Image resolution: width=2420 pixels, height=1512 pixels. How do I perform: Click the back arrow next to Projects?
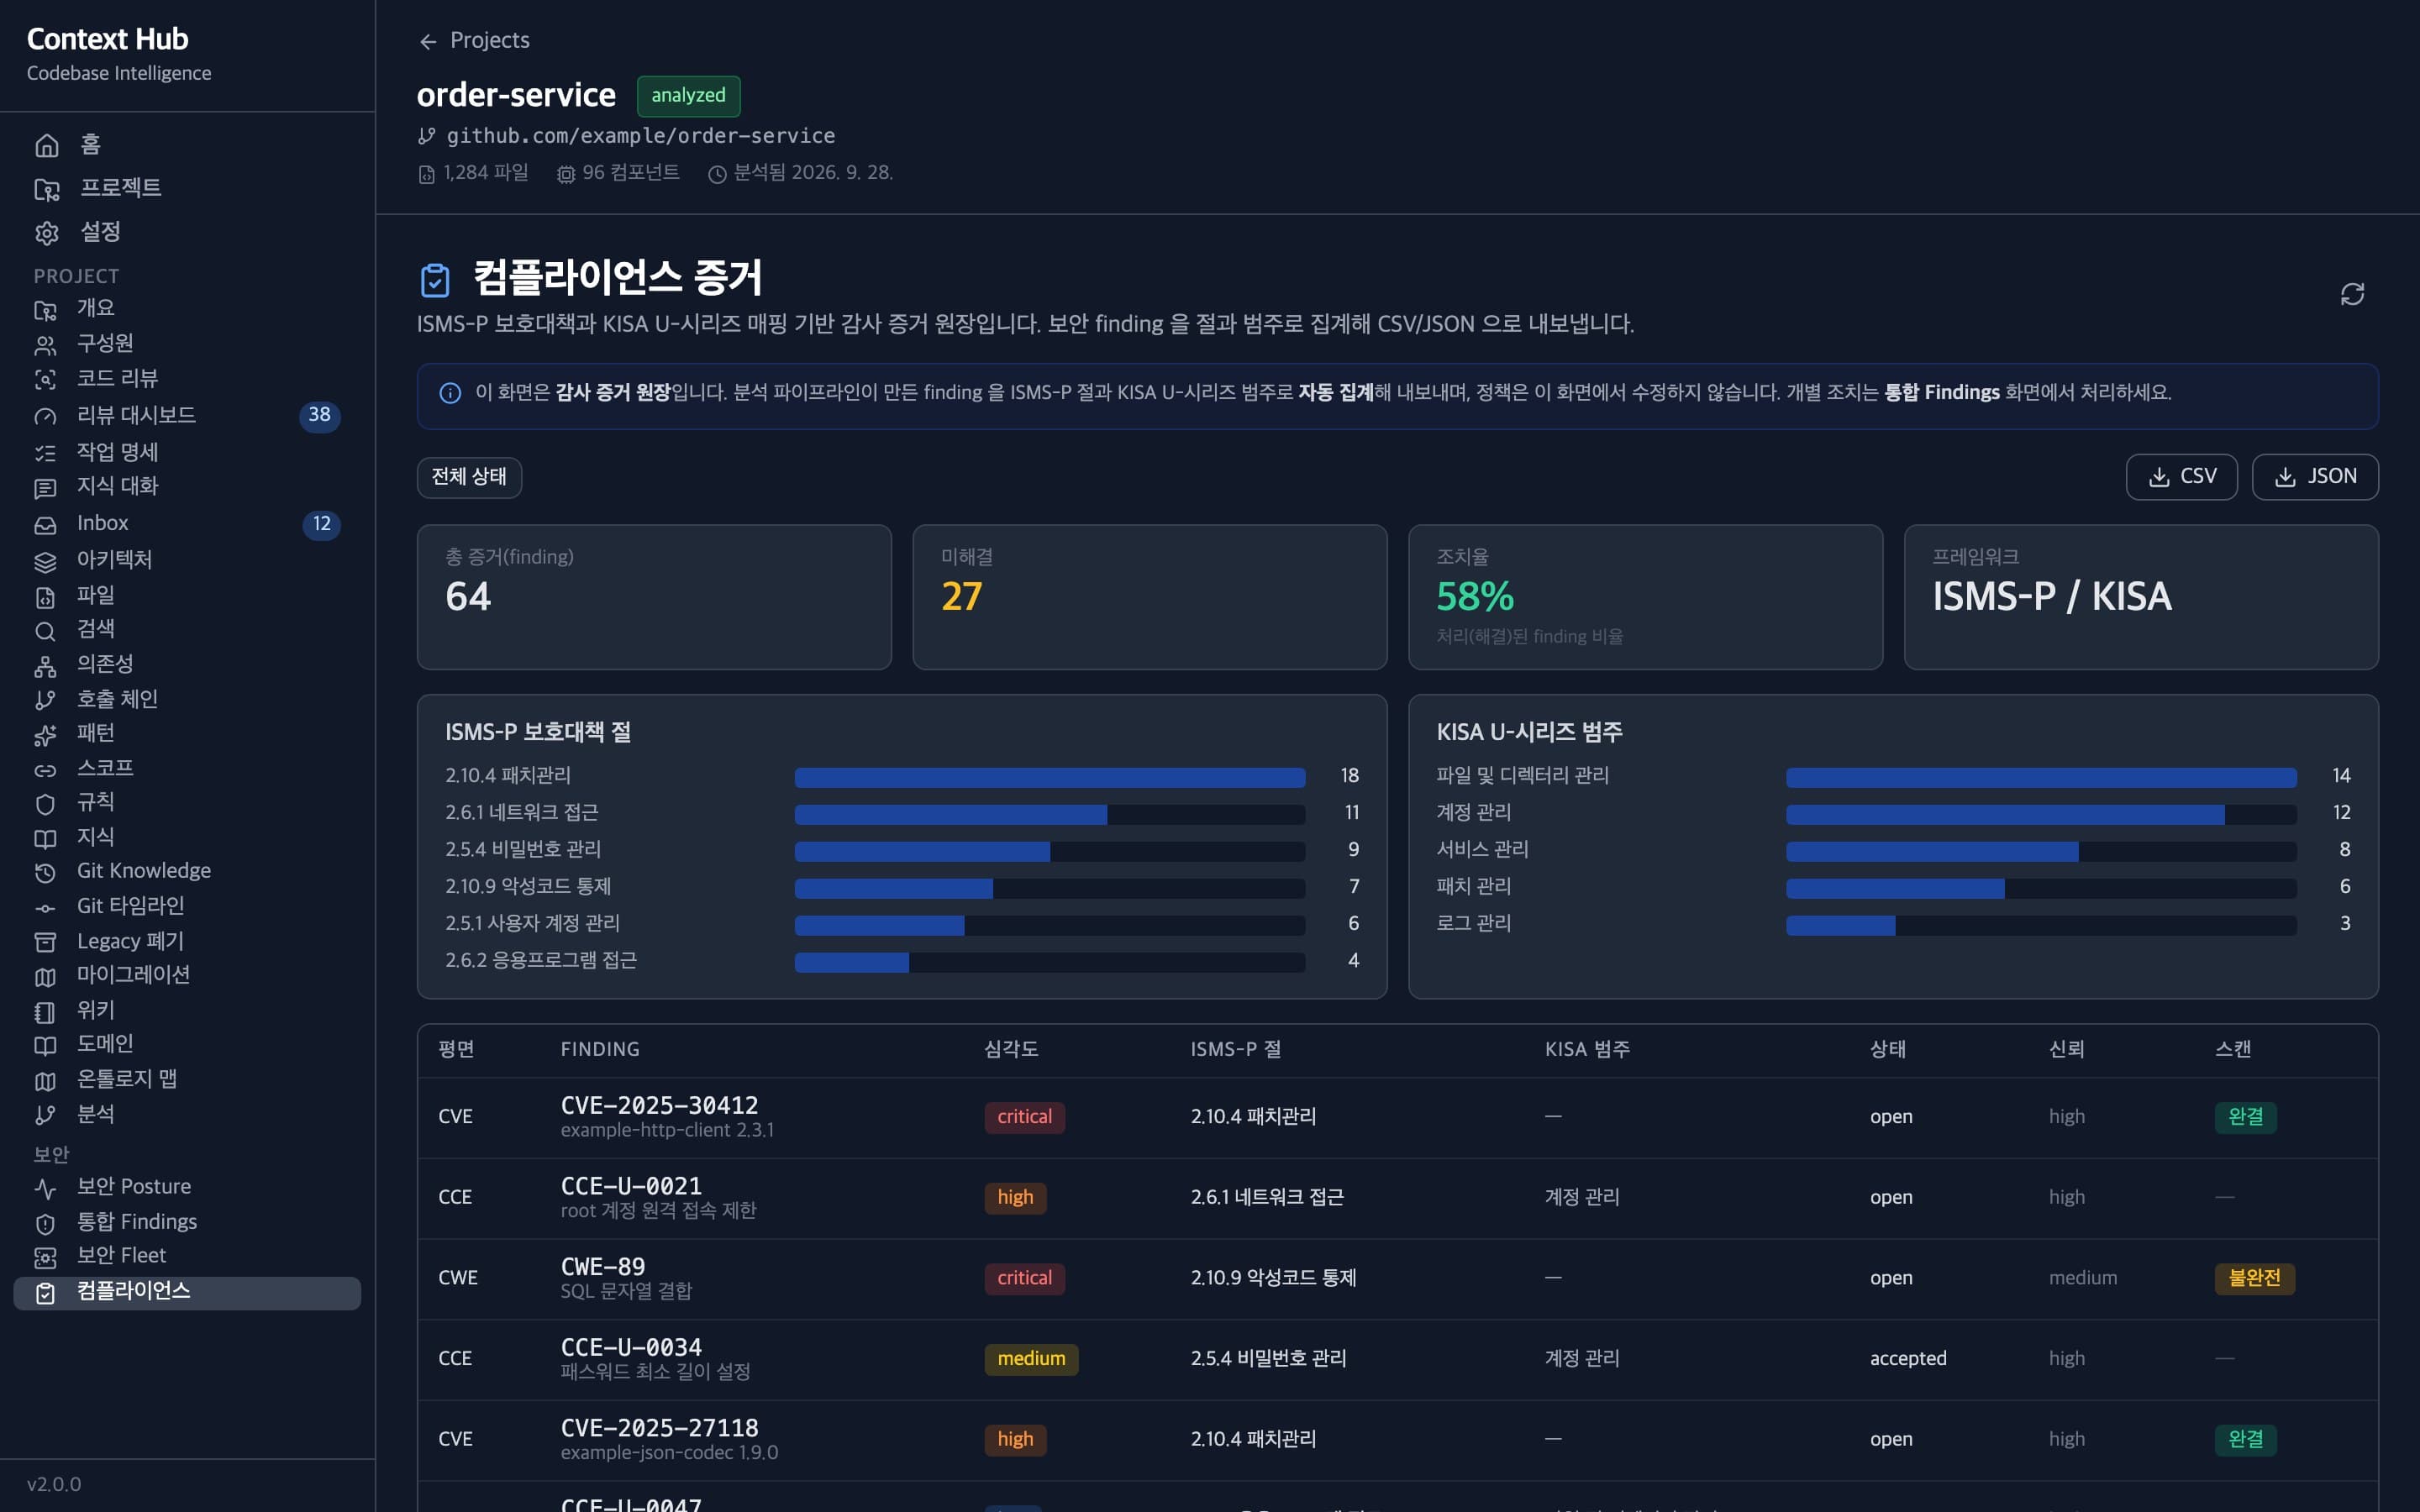[x=428, y=41]
